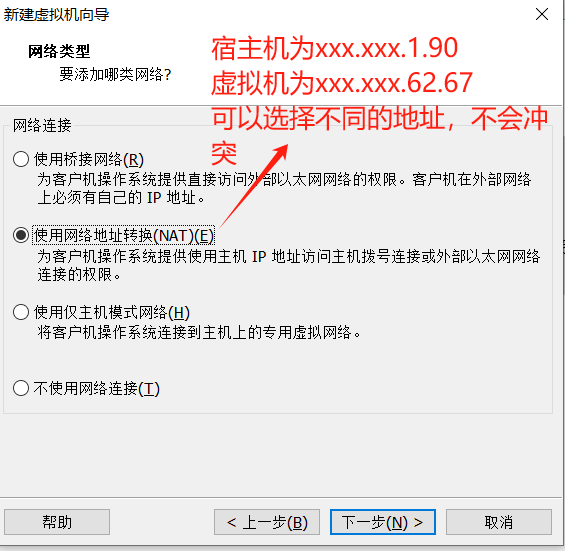Image resolution: width=565 pixels, height=551 pixels.
Task: Go back with the 上一步(B) button
Action: pyautogui.click(x=267, y=522)
